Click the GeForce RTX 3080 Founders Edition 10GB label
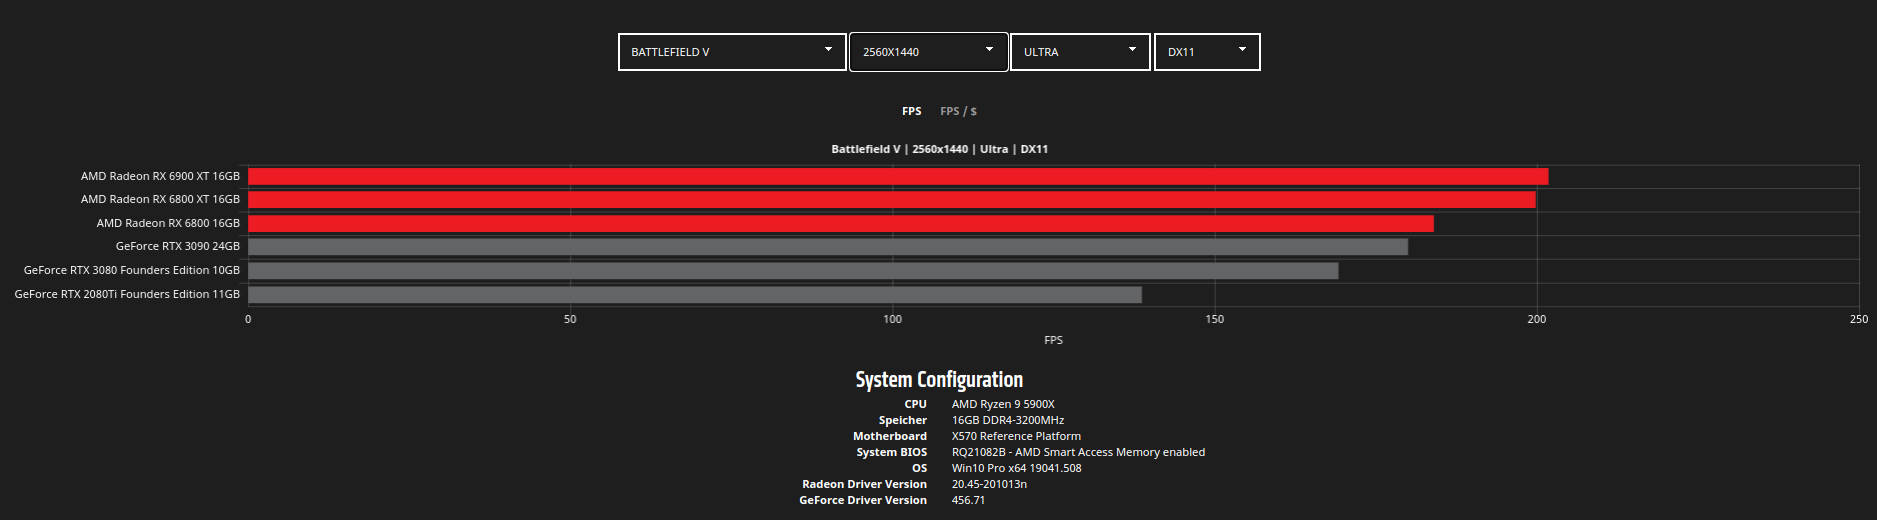Viewport: 1877px width, 520px height. pyautogui.click(x=132, y=270)
